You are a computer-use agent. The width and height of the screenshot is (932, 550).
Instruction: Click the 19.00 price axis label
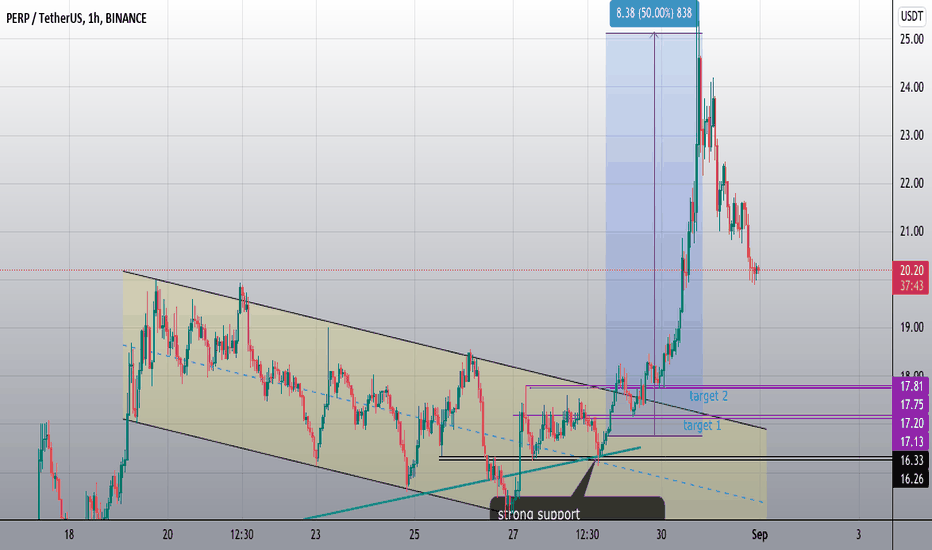pos(912,328)
